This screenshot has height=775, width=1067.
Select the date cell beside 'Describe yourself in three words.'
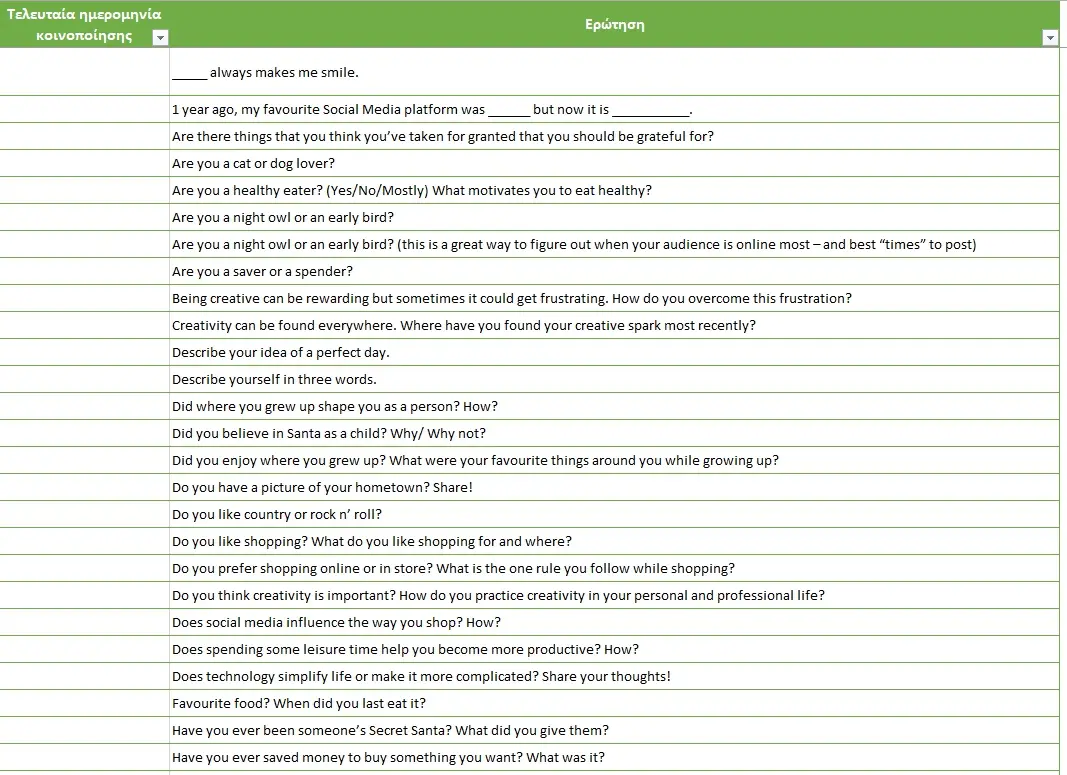(x=84, y=380)
